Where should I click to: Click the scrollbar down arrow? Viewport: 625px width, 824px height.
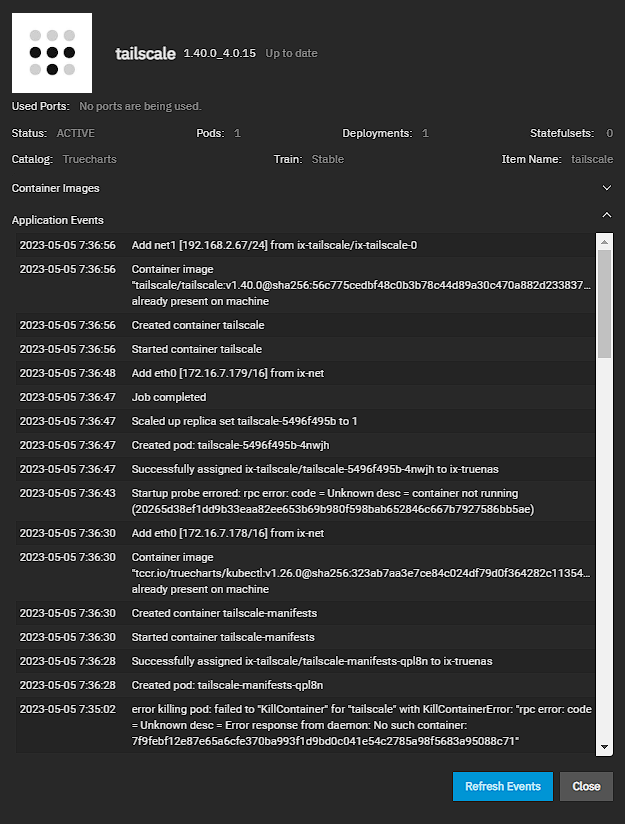tap(604, 747)
